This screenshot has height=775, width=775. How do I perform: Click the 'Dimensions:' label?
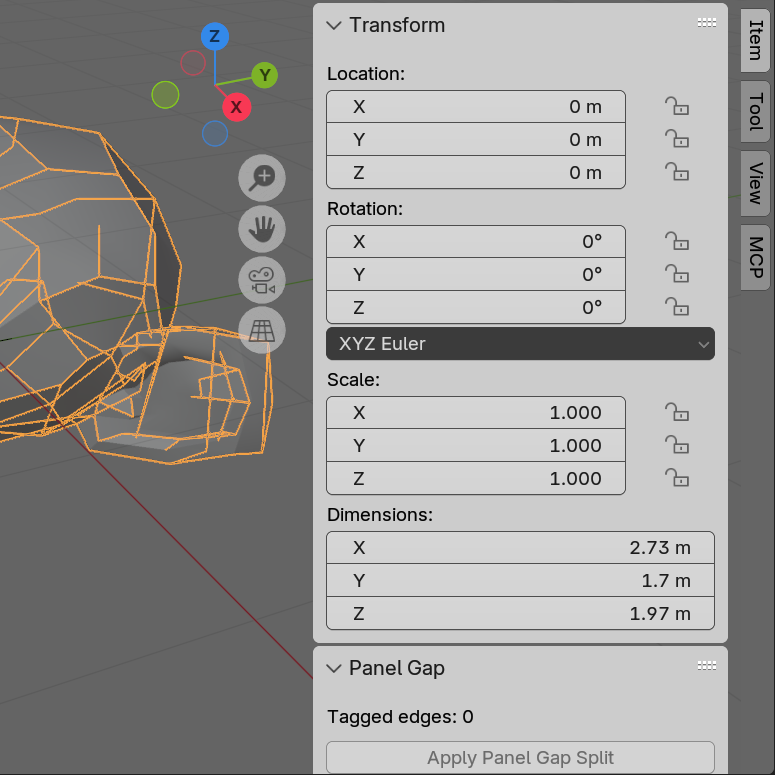pos(380,515)
